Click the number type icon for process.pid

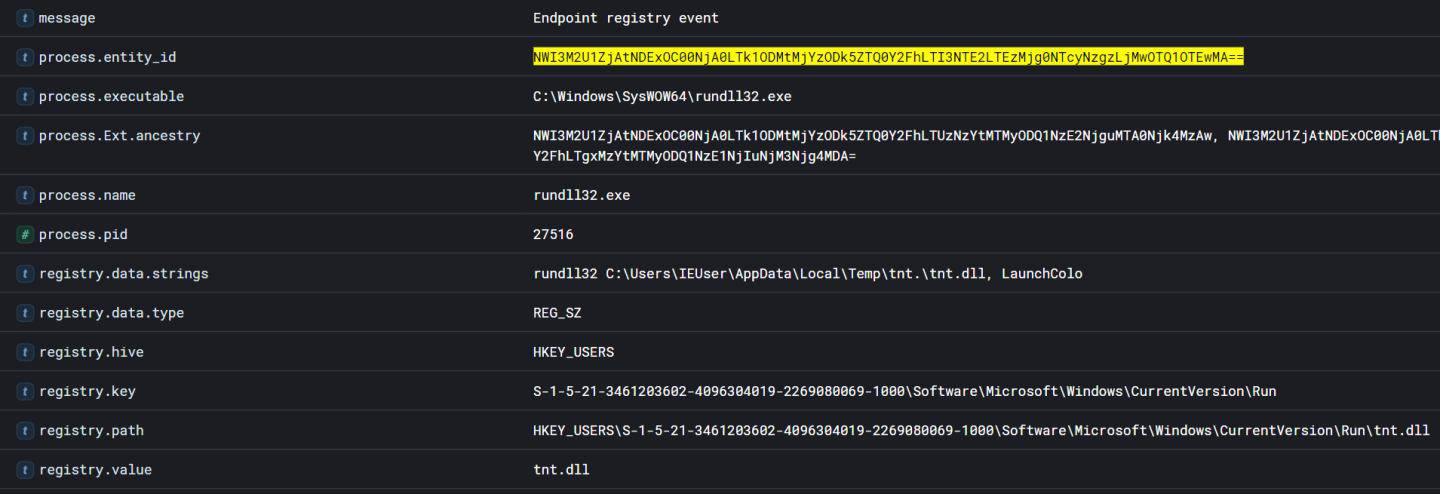pyautogui.click(x=25, y=235)
